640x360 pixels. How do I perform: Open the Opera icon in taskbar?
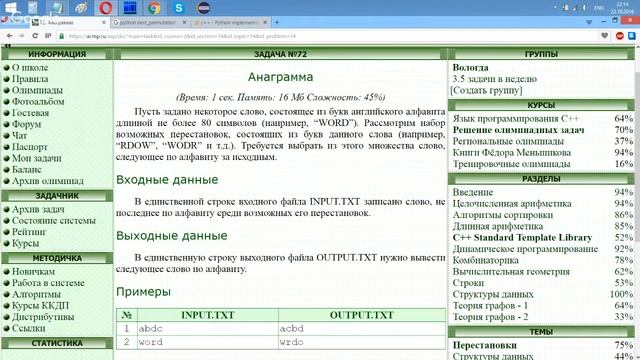coord(105,7)
